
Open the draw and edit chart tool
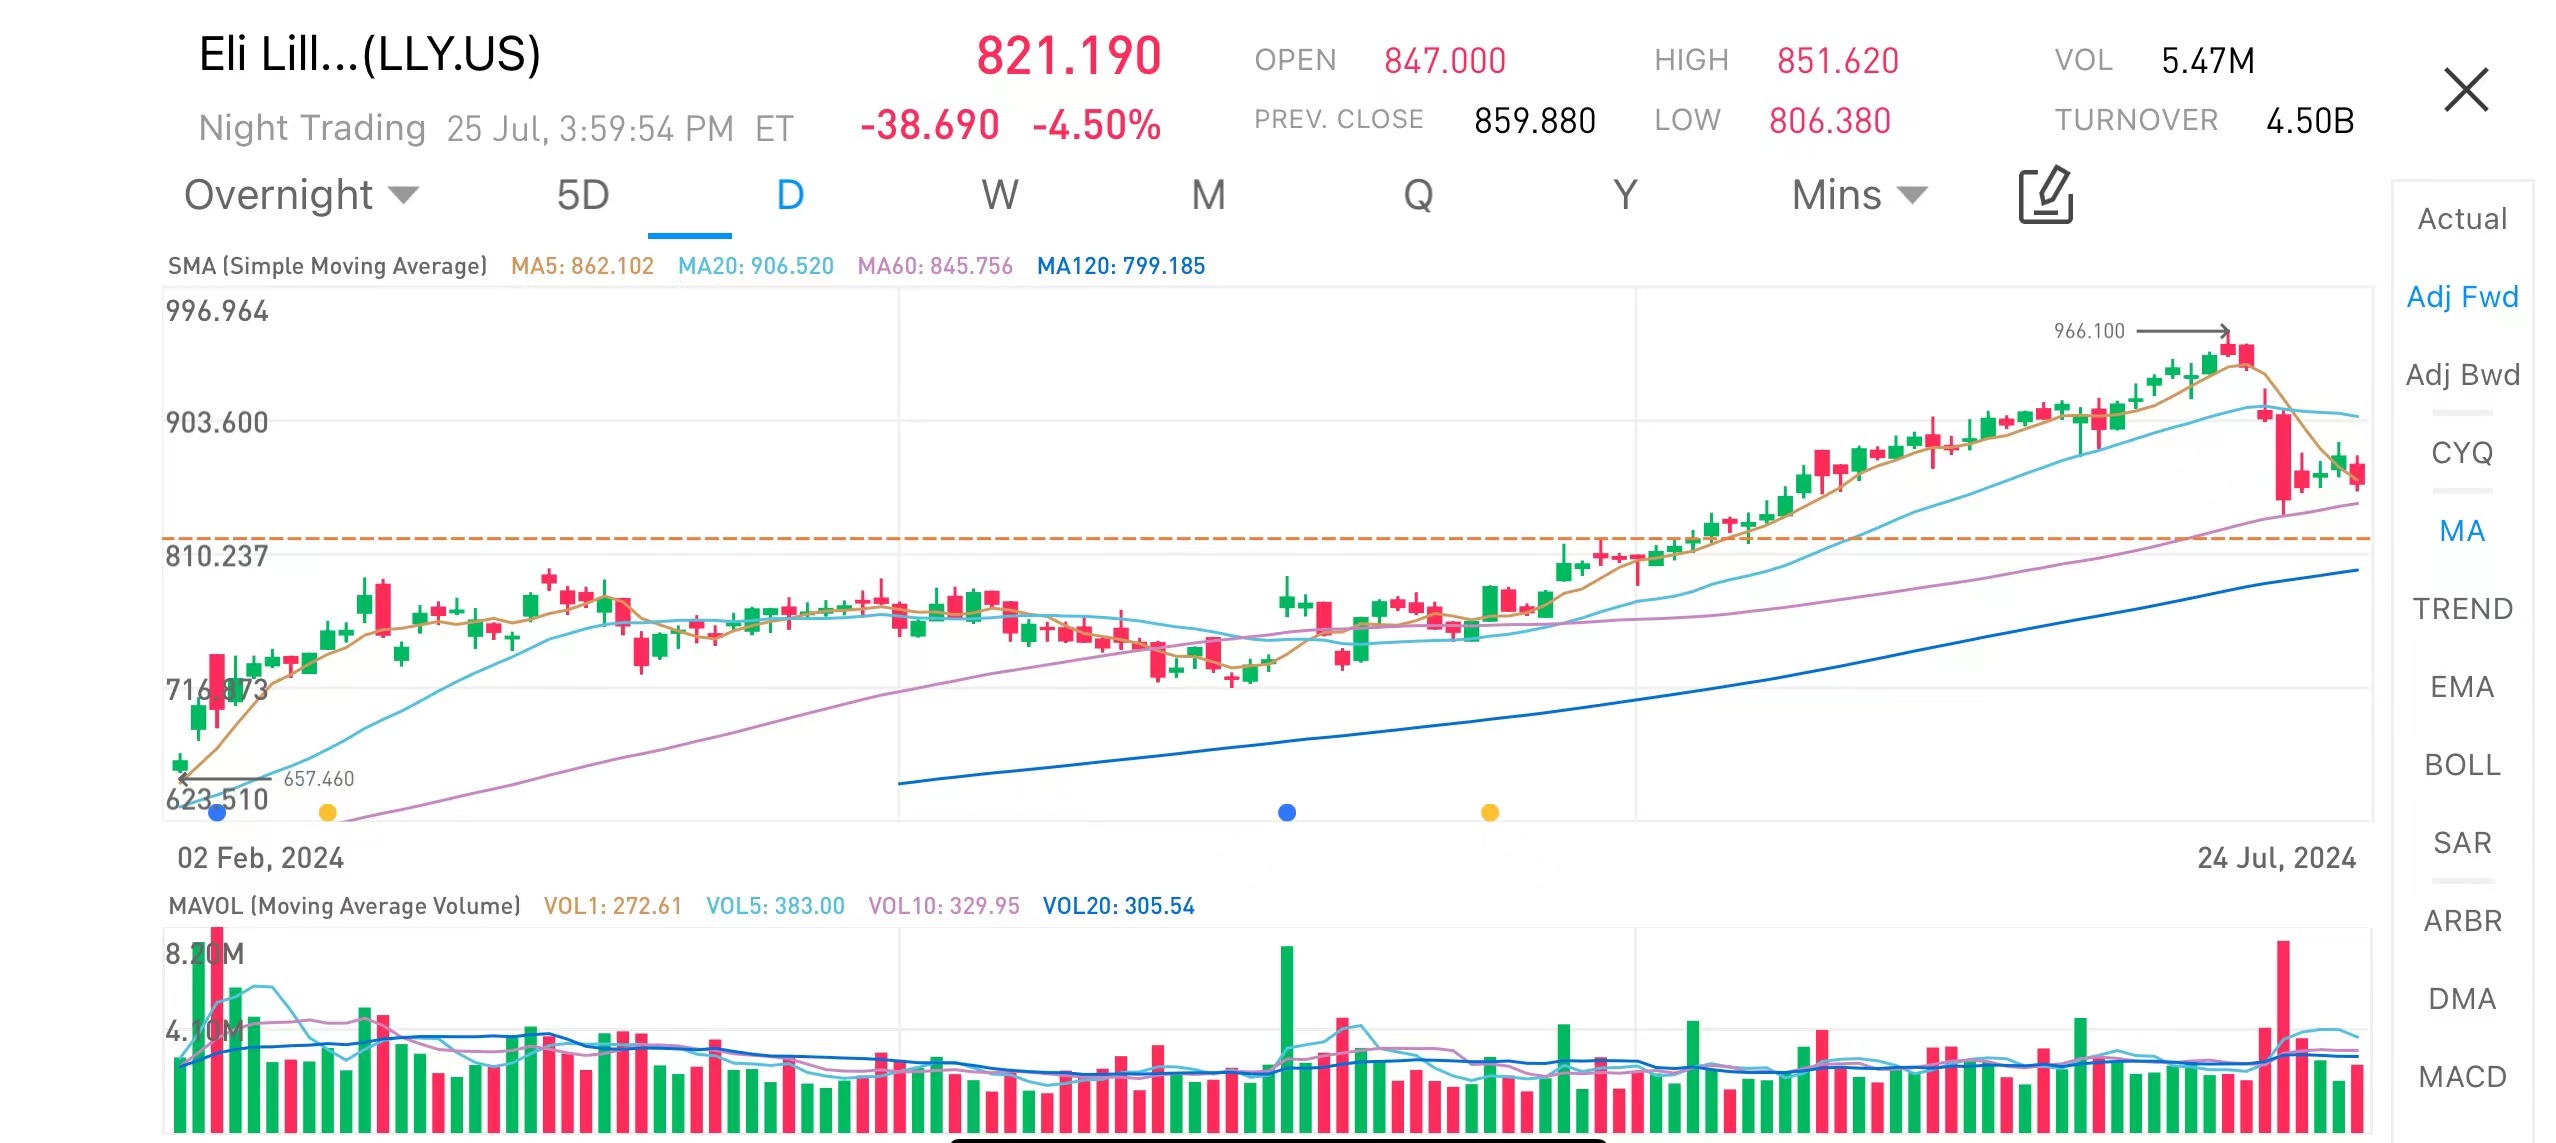click(2045, 195)
